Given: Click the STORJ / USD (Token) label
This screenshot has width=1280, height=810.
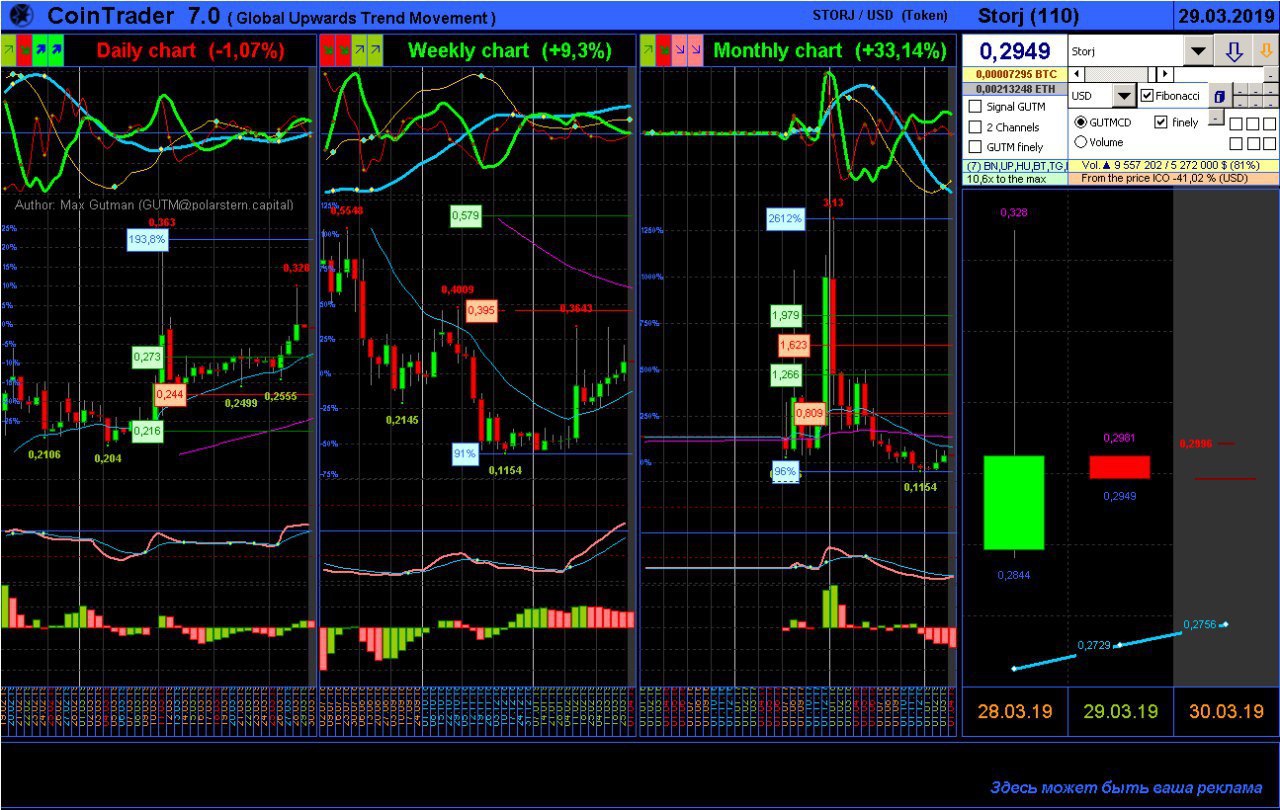Looking at the screenshot, I should [878, 15].
